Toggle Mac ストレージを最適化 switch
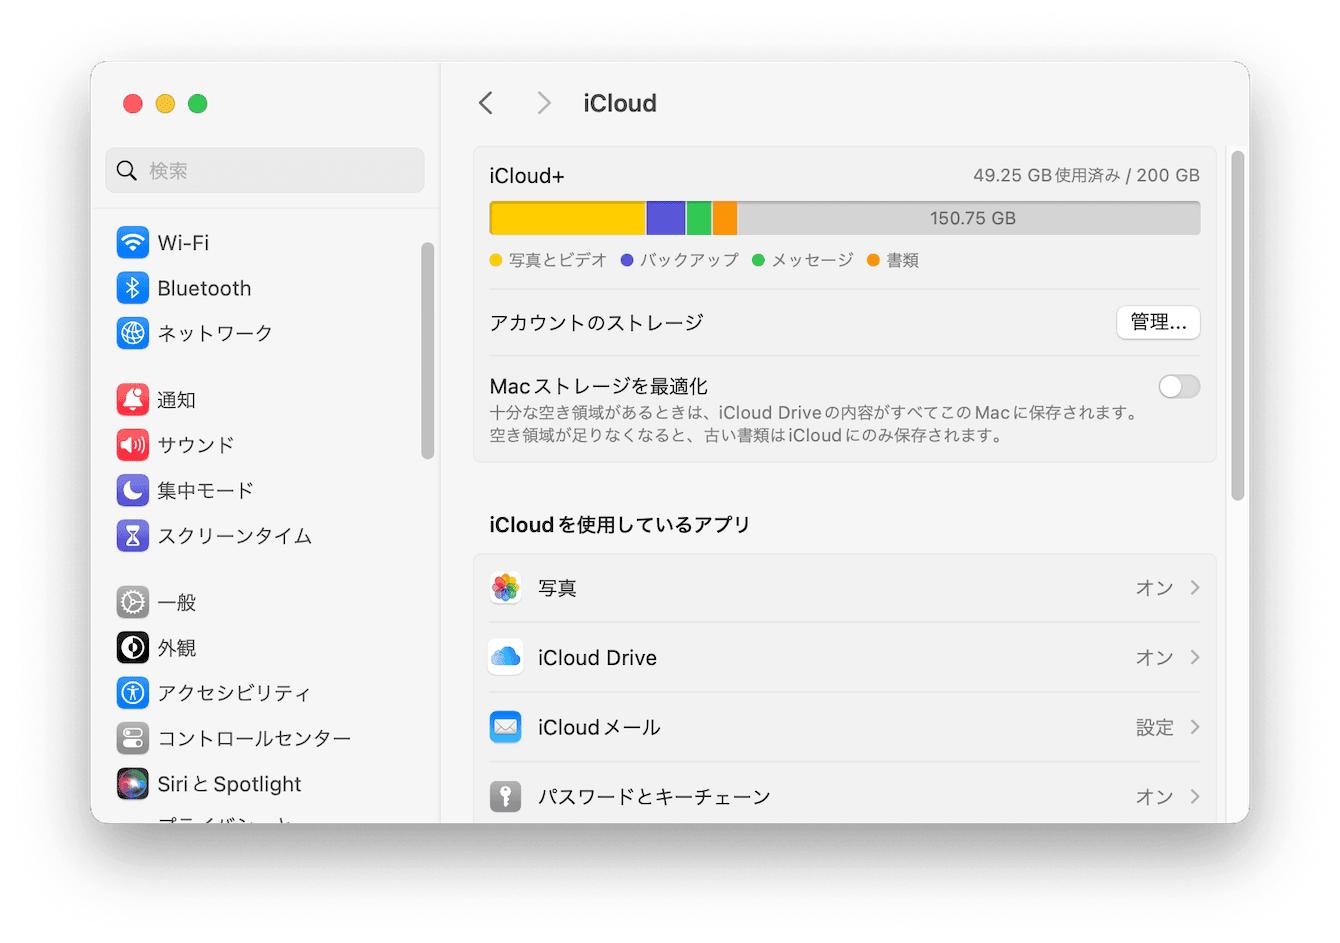The width and height of the screenshot is (1340, 943). coord(1179,386)
